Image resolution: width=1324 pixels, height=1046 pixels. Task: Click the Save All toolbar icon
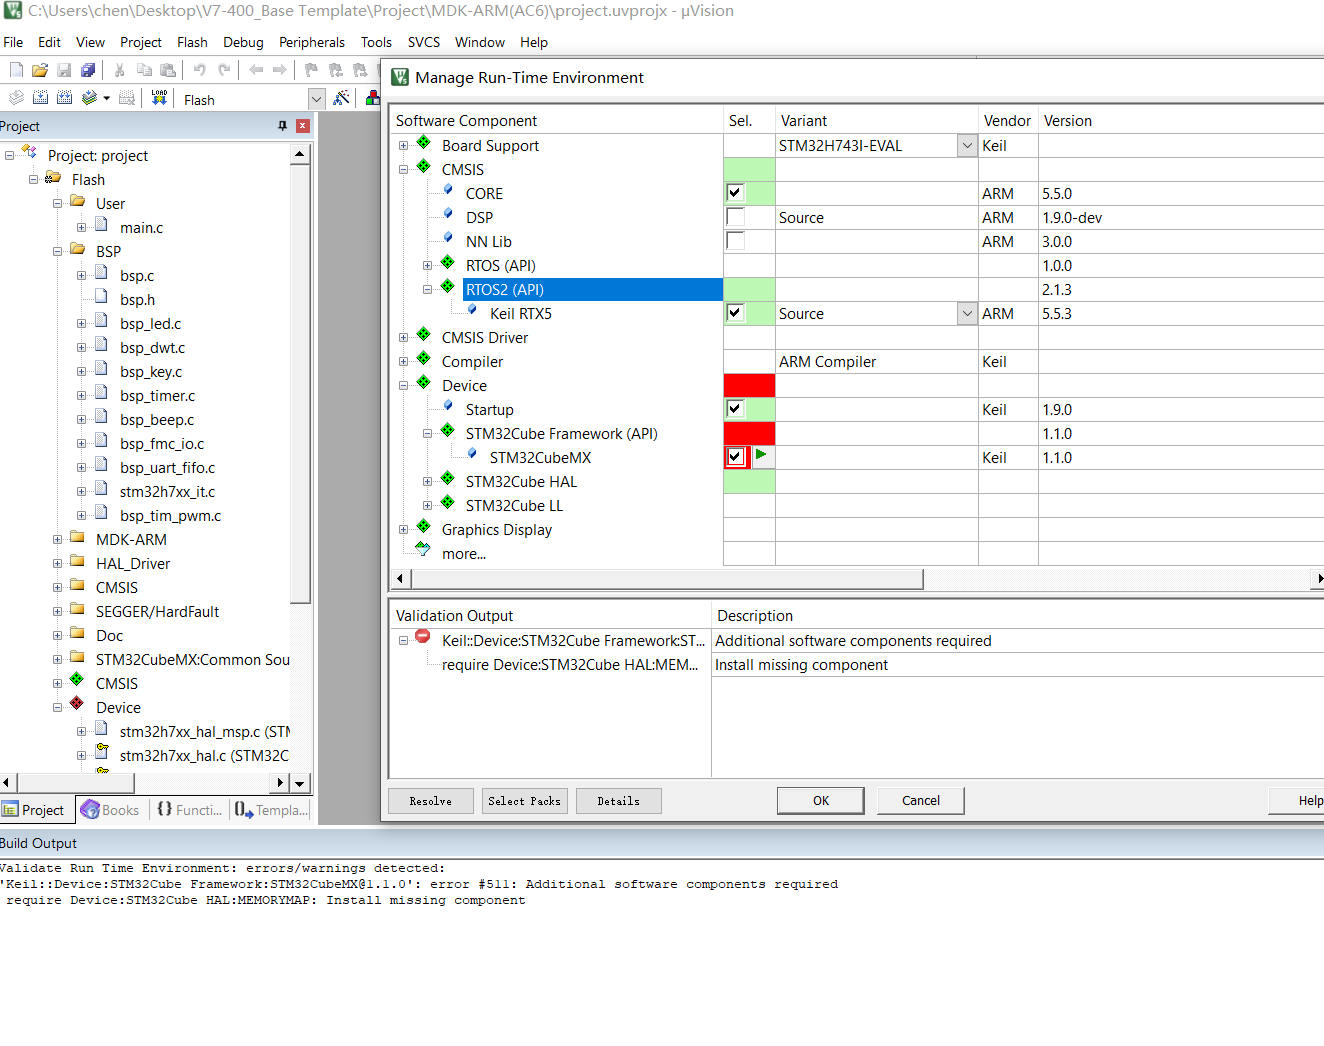point(88,70)
